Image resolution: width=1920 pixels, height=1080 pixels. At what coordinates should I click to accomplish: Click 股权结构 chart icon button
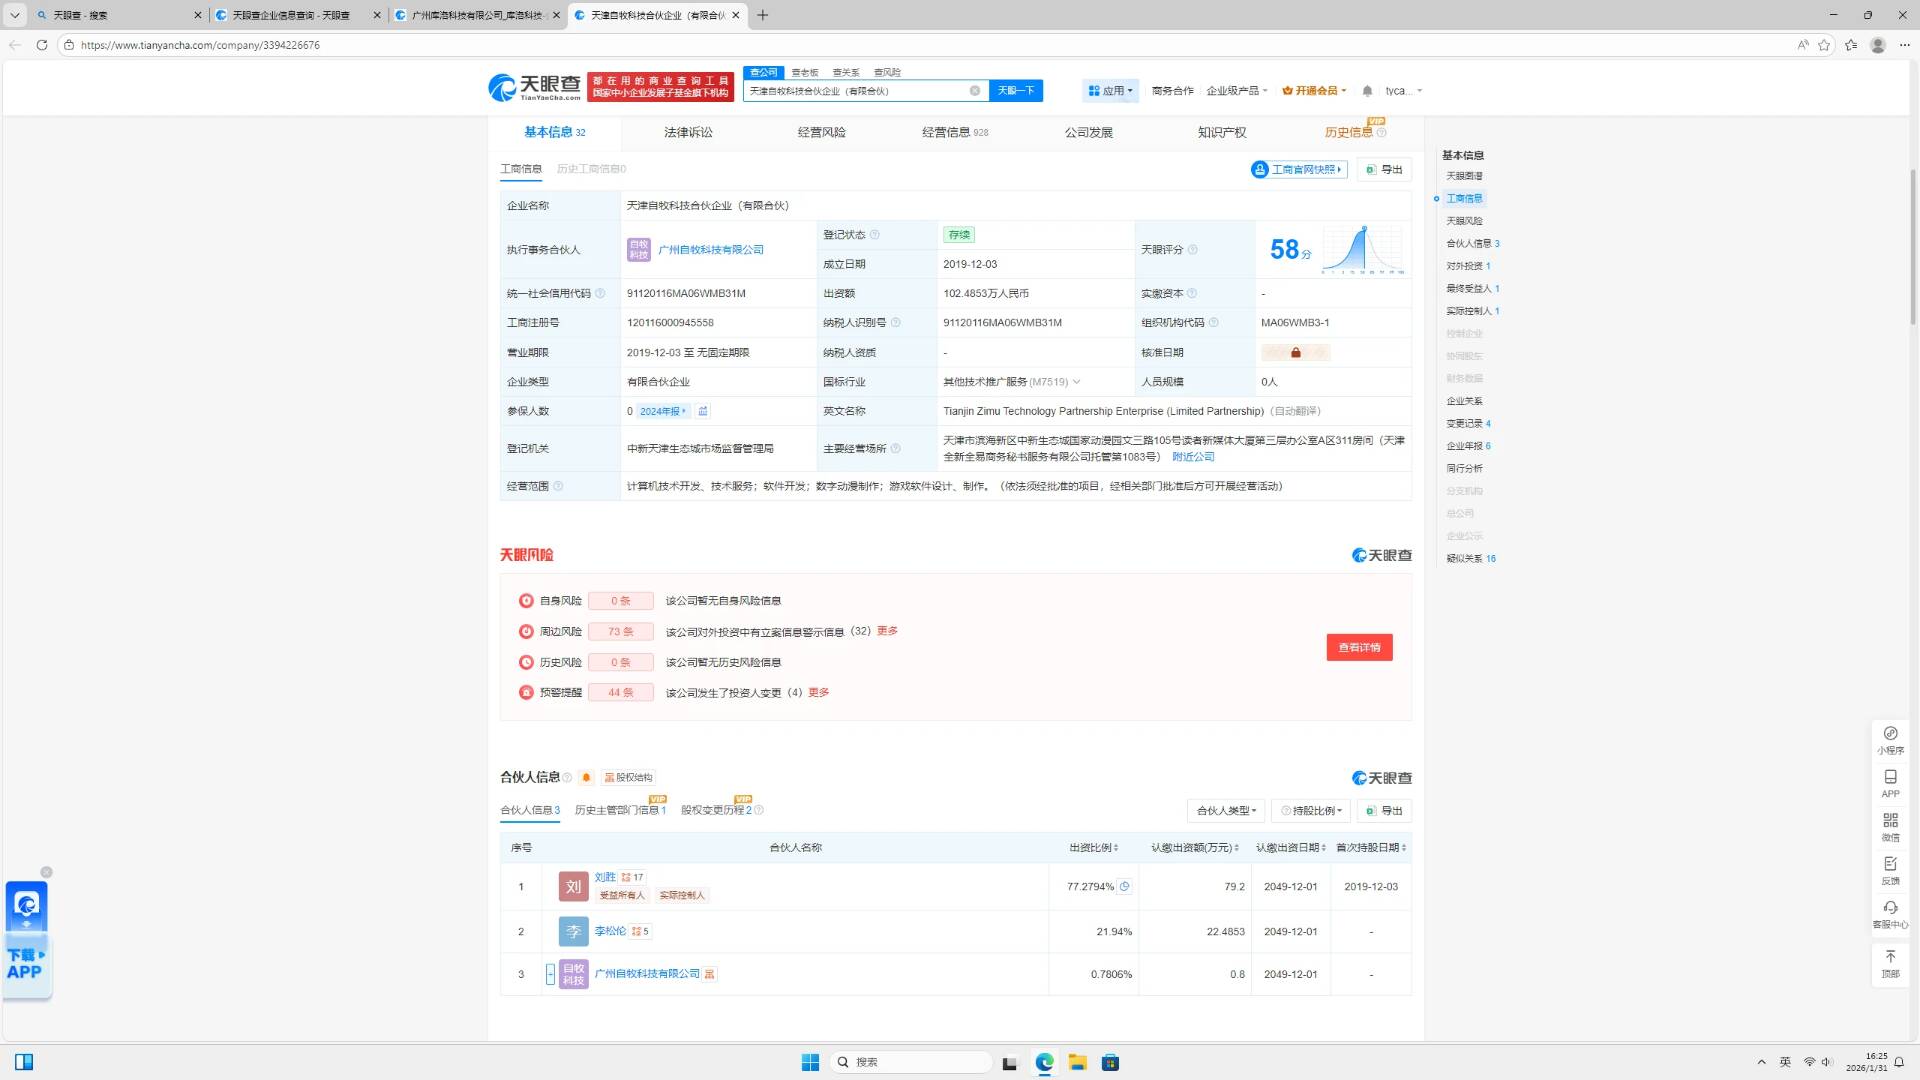[628, 778]
